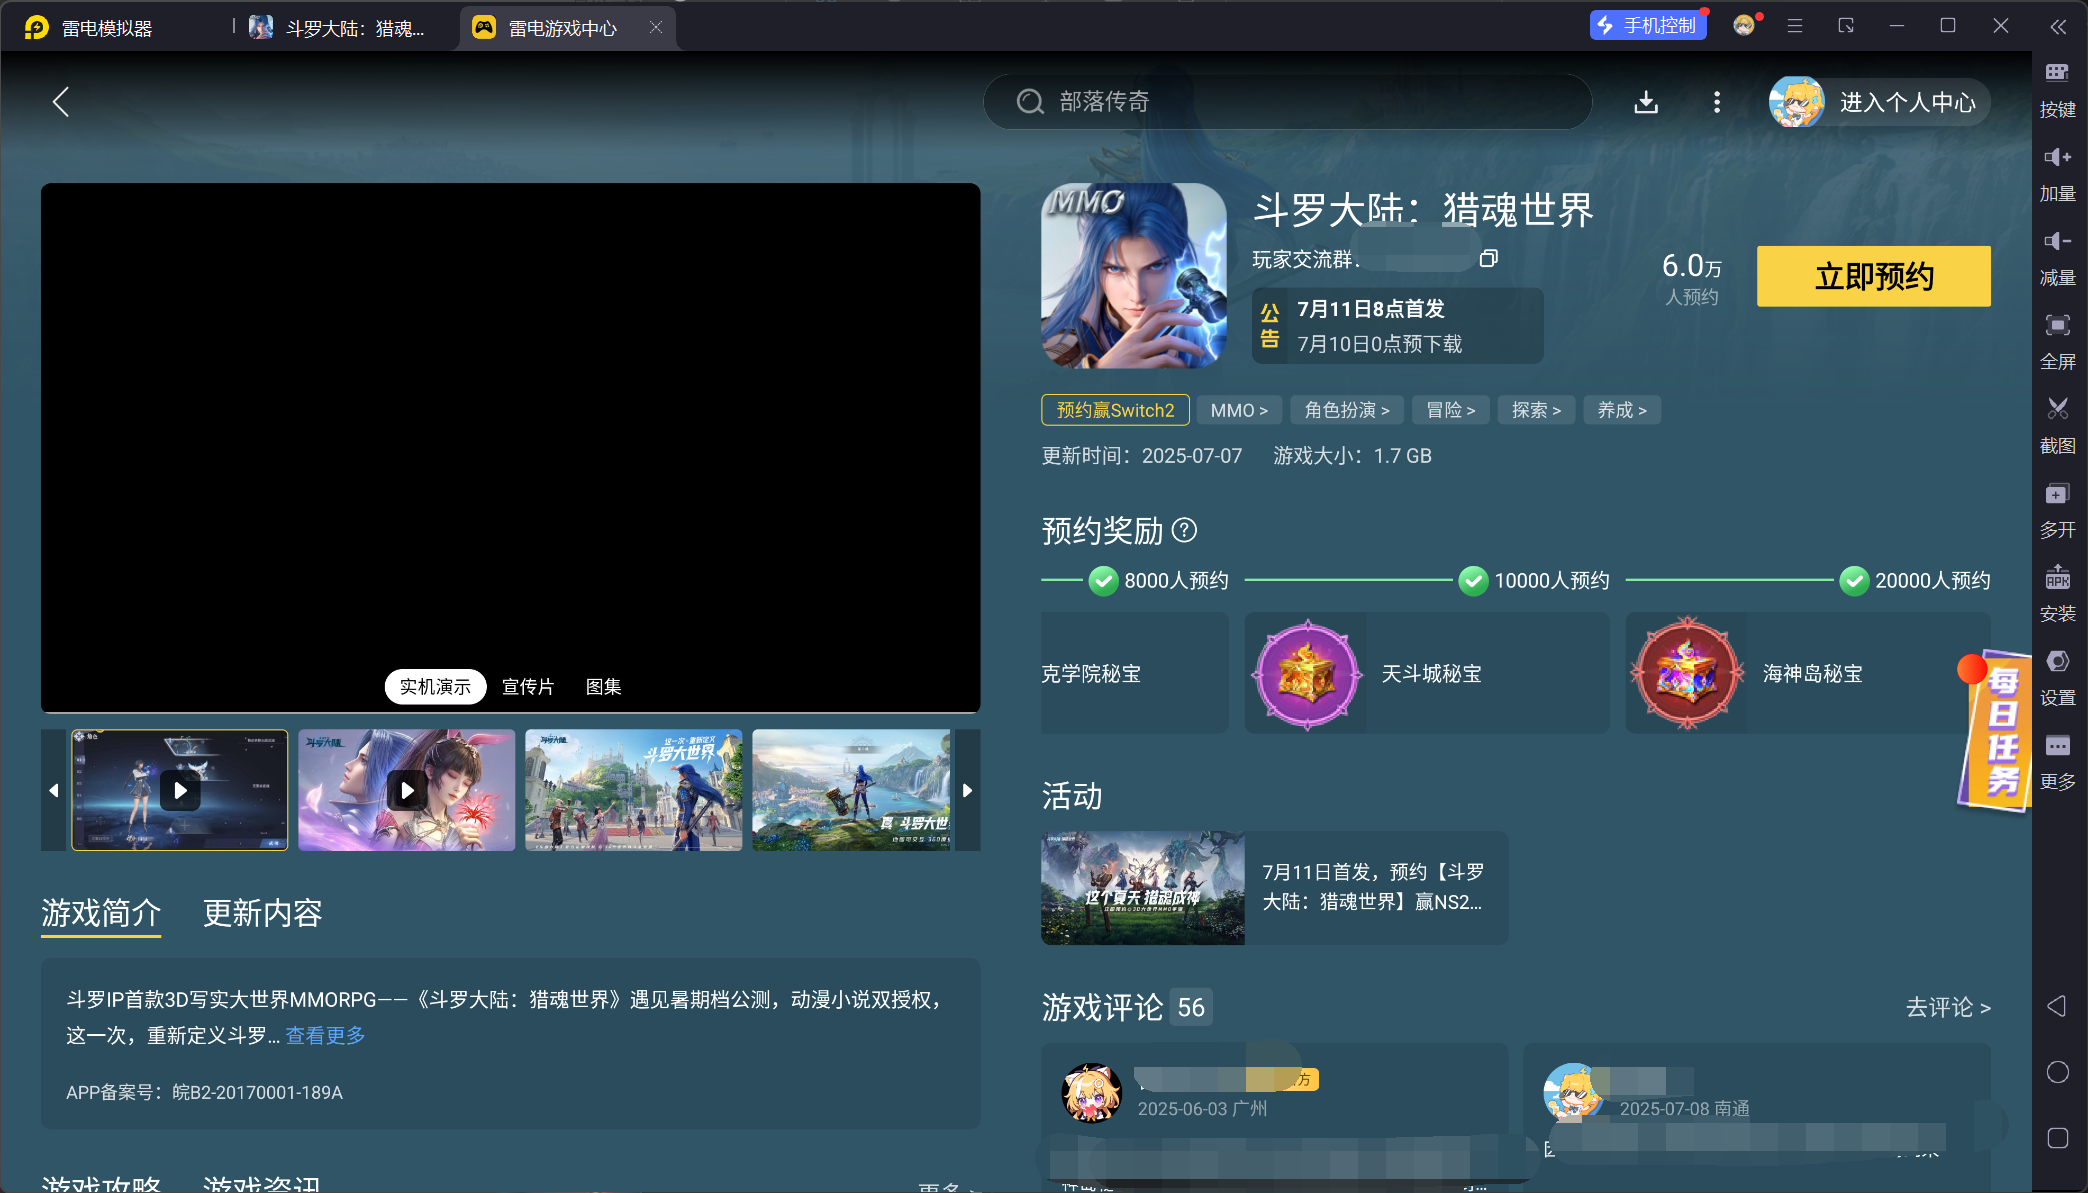
Task: Click the 20000人预约 milestone checkmark
Action: tap(1854, 581)
